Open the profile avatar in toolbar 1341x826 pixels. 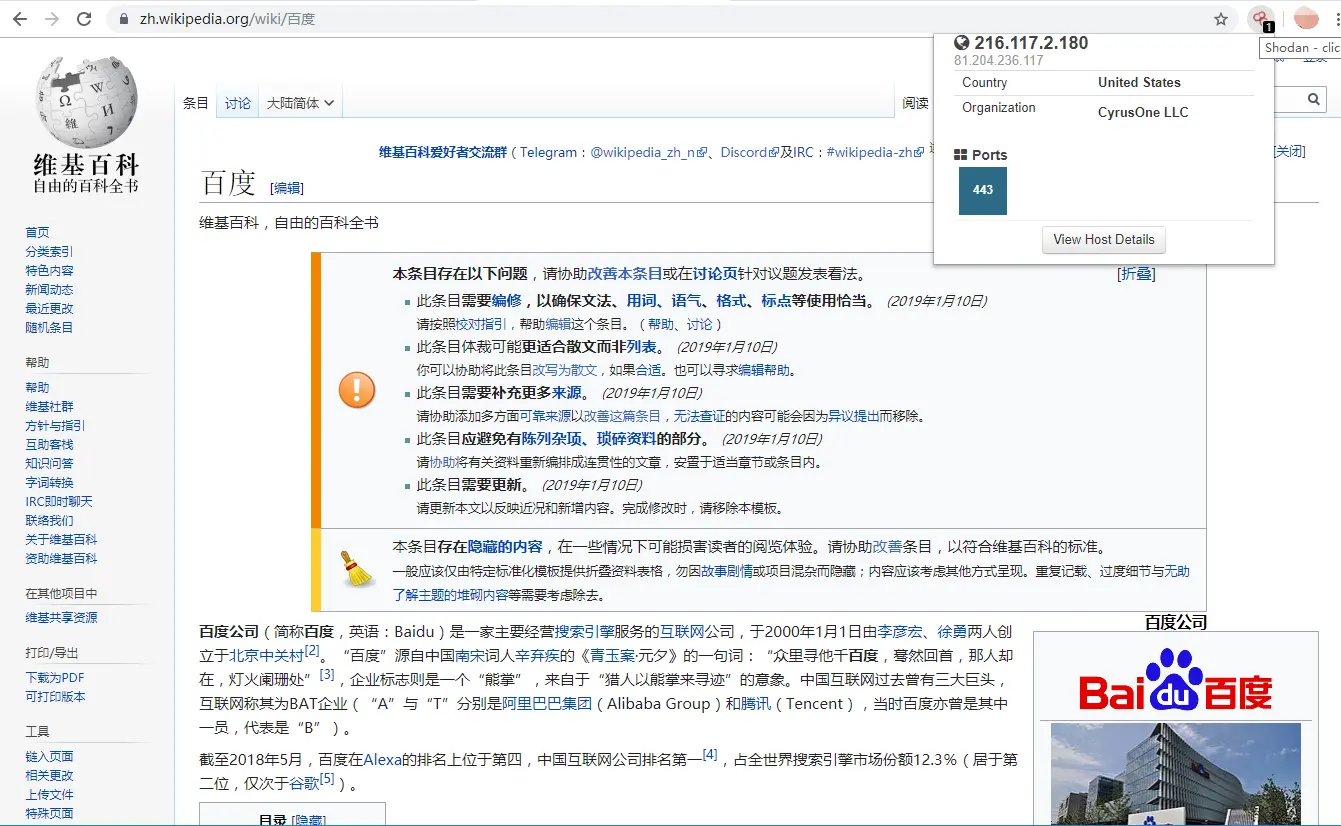[x=1306, y=18]
